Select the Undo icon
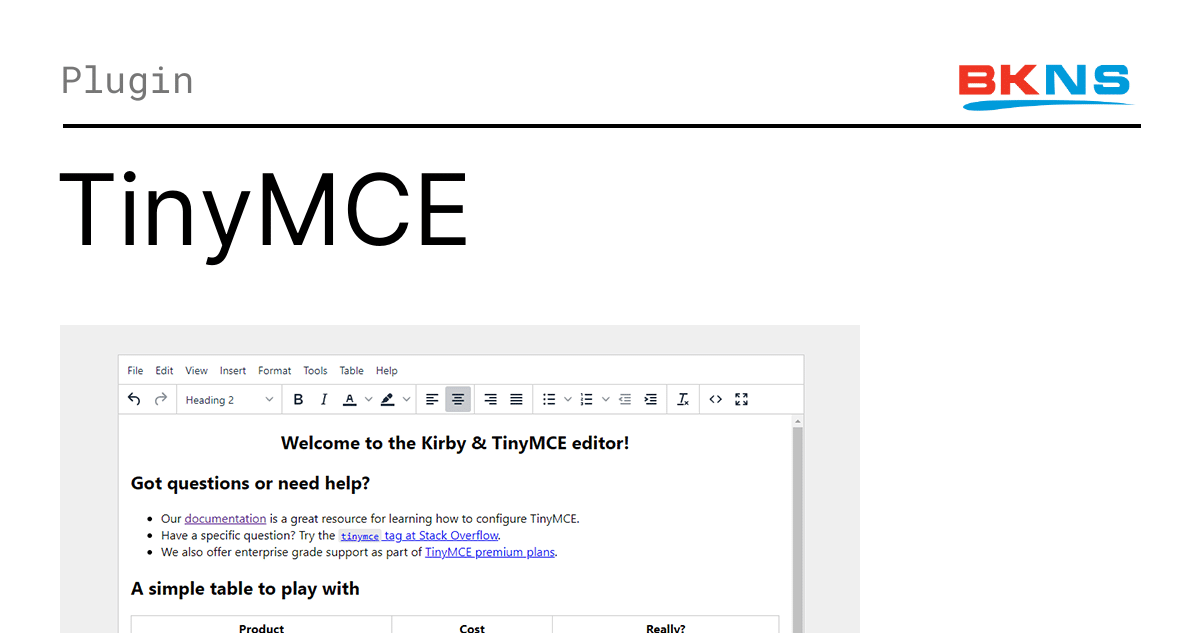The image size is (1200, 638). pos(134,399)
